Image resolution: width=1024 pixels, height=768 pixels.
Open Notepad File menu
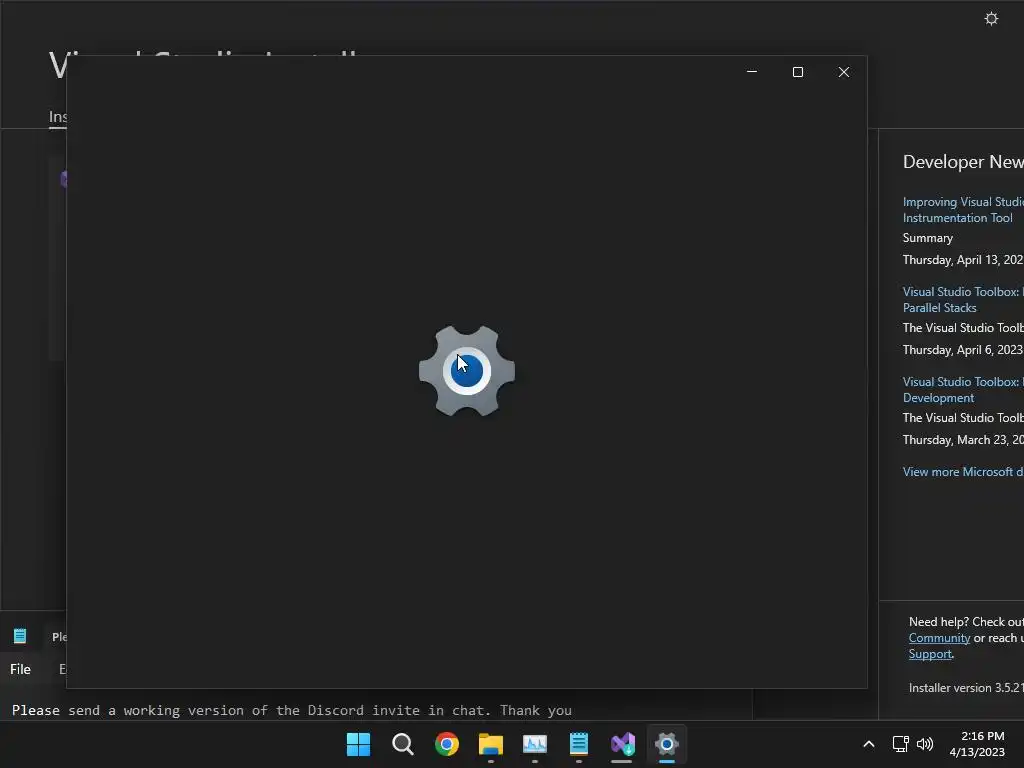pos(20,669)
